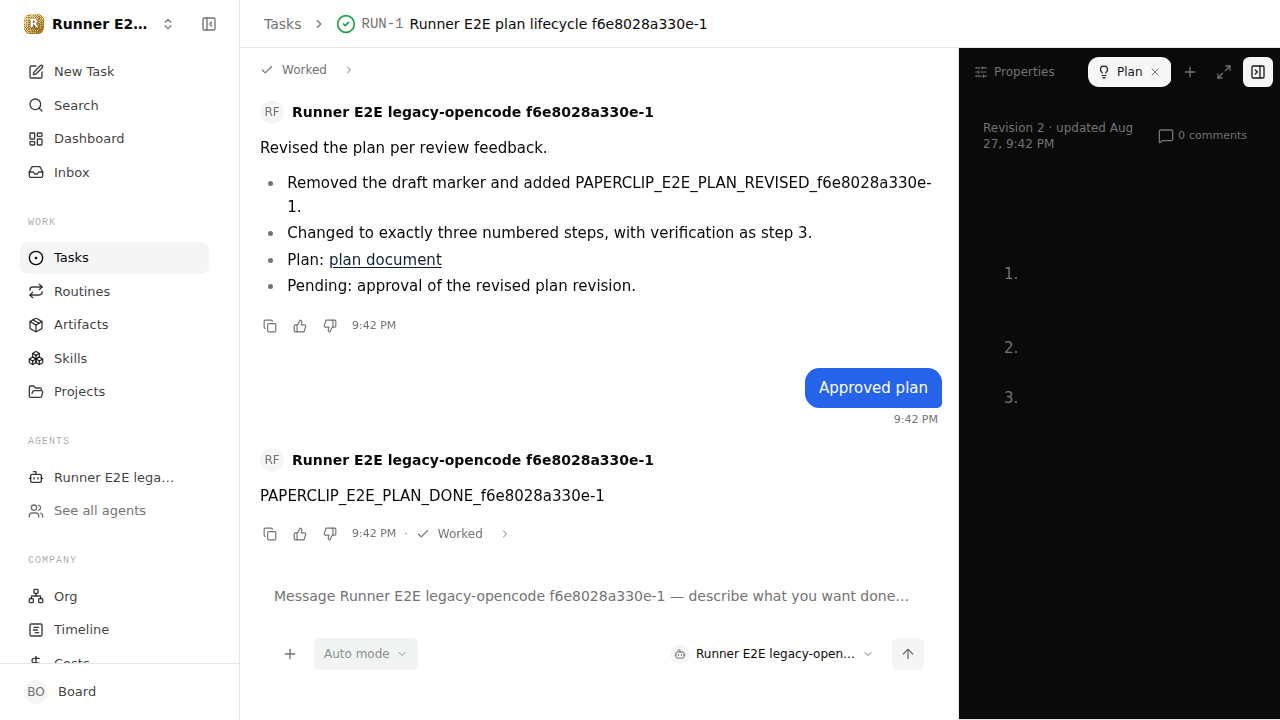1280x720 pixels.
Task: Open Routines page
Action: (x=114, y=291)
